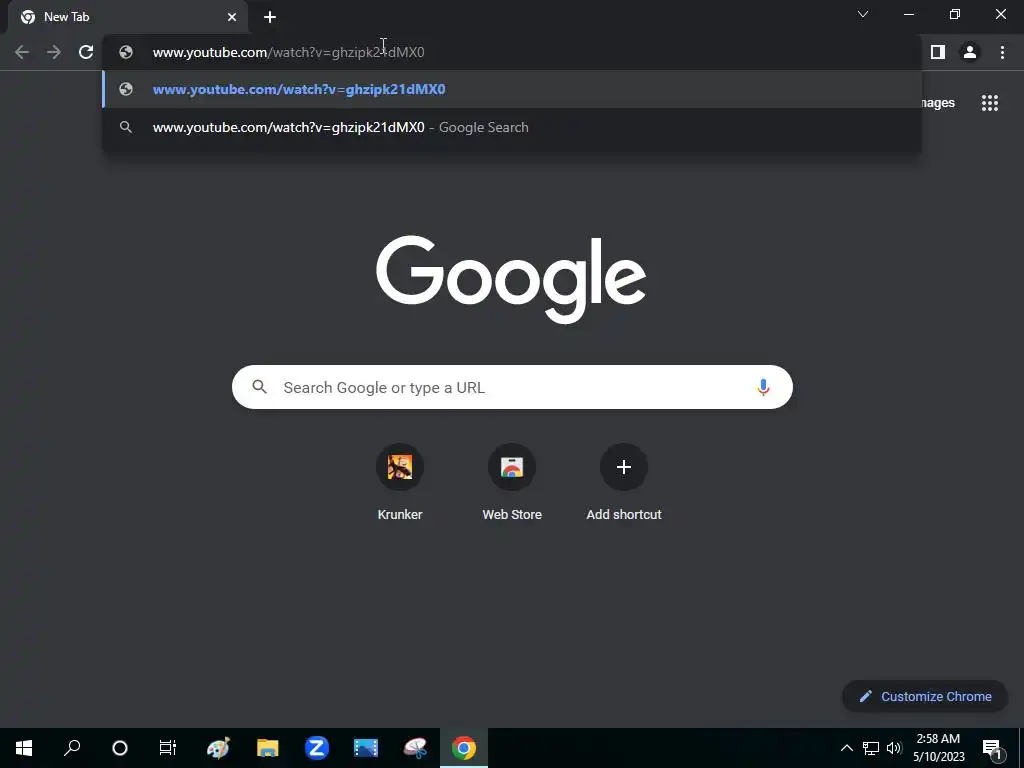Go forward using the forward arrow
The height and width of the screenshot is (768, 1024).
pyautogui.click(x=54, y=52)
